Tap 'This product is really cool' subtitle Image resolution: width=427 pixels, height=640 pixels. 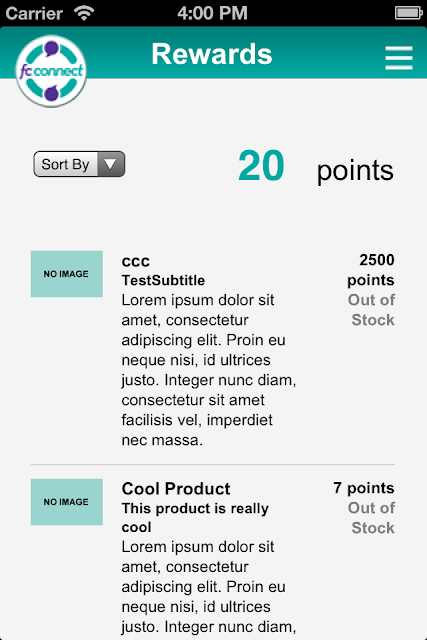195,518
